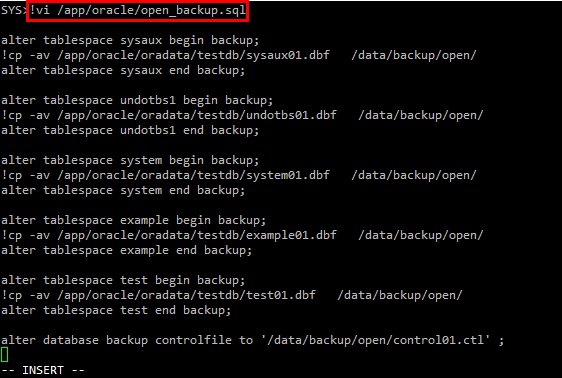Click 'alter tablespace test end backup' line
Image resolution: width=562 pixels, height=378 pixels.
pos(116,310)
